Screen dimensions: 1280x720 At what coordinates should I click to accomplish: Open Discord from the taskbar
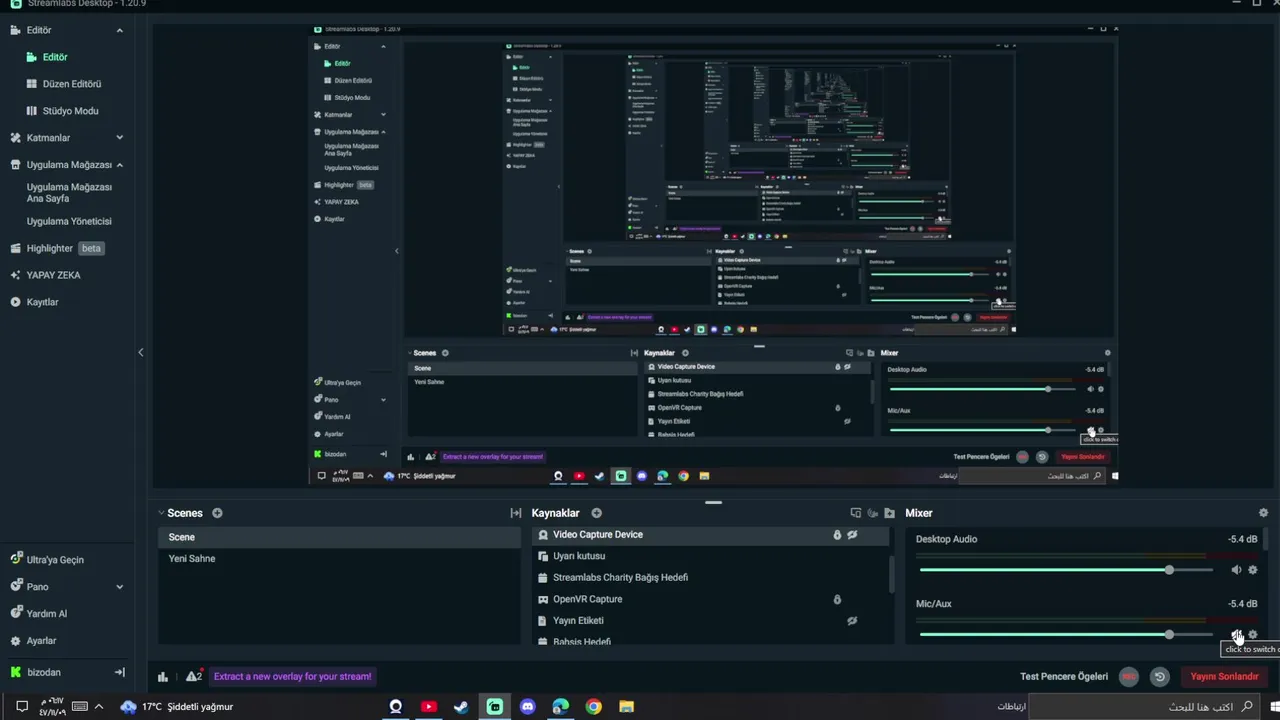tap(527, 707)
